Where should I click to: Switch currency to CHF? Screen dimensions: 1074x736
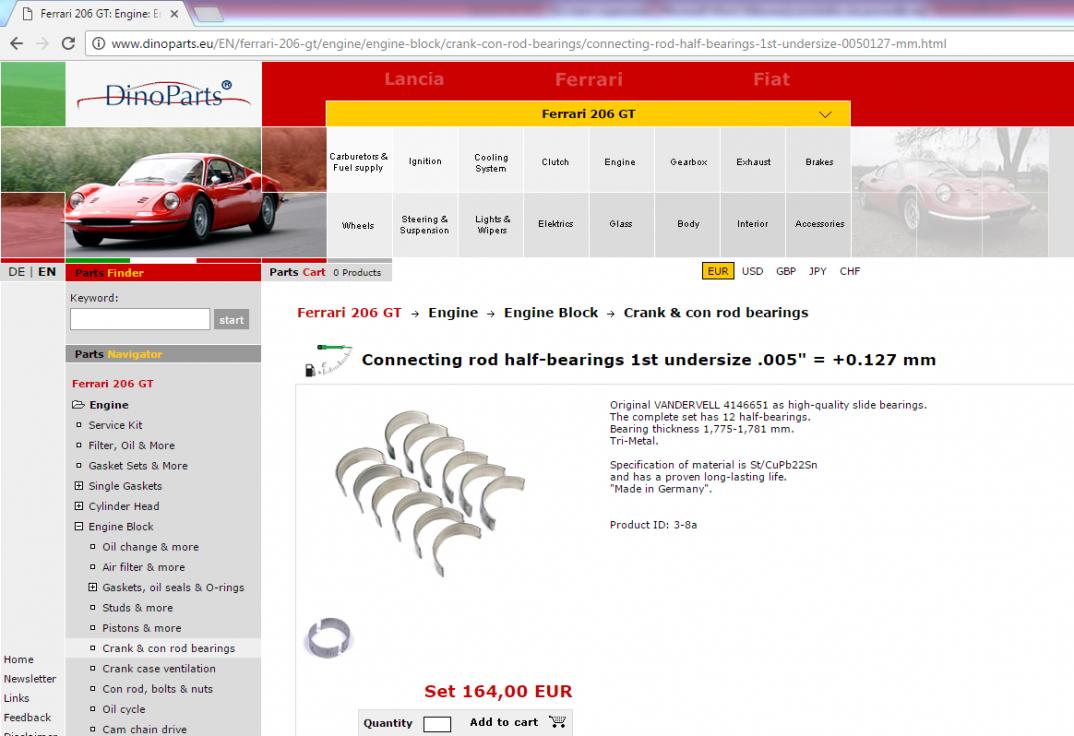tap(850, 271)
